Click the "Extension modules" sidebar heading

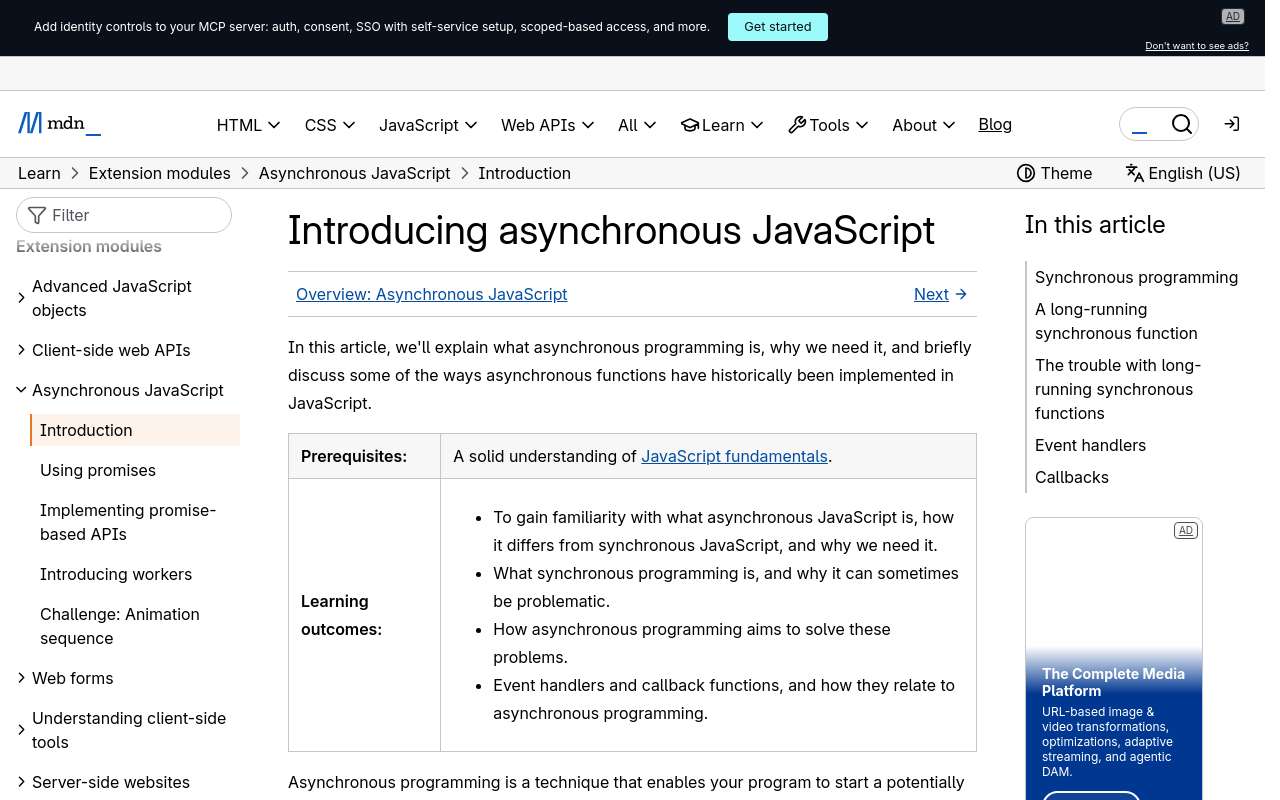(89, 246)
